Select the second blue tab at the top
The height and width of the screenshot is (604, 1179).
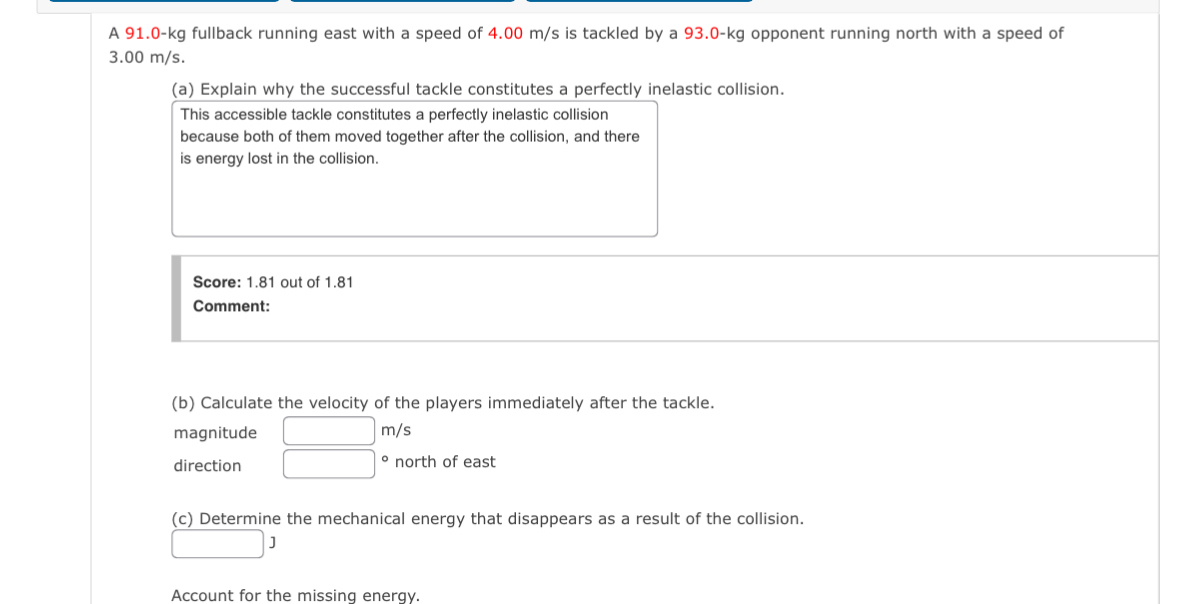point(400,3)
